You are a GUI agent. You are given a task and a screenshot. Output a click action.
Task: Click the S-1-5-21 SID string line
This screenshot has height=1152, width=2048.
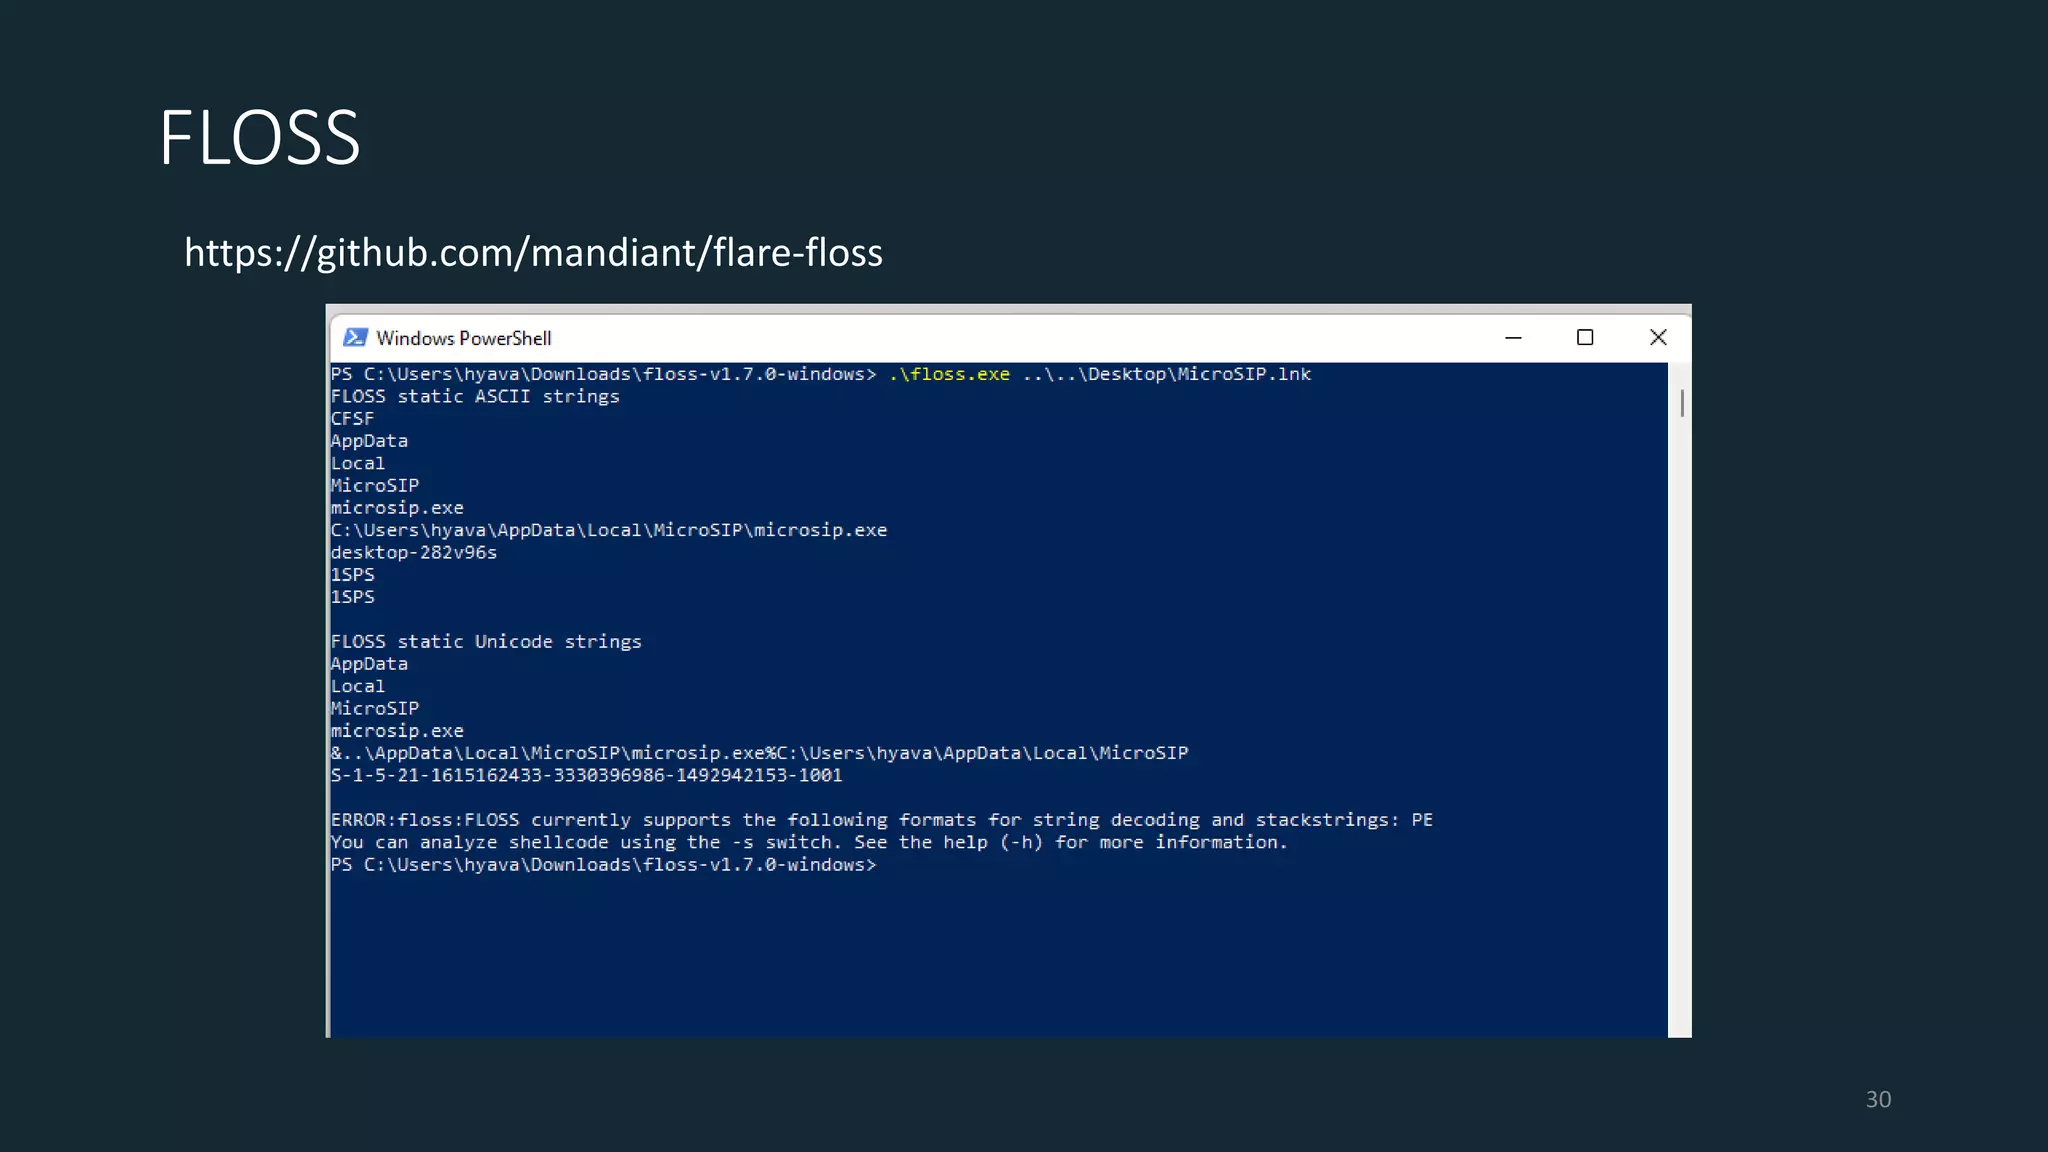point(587,776)
